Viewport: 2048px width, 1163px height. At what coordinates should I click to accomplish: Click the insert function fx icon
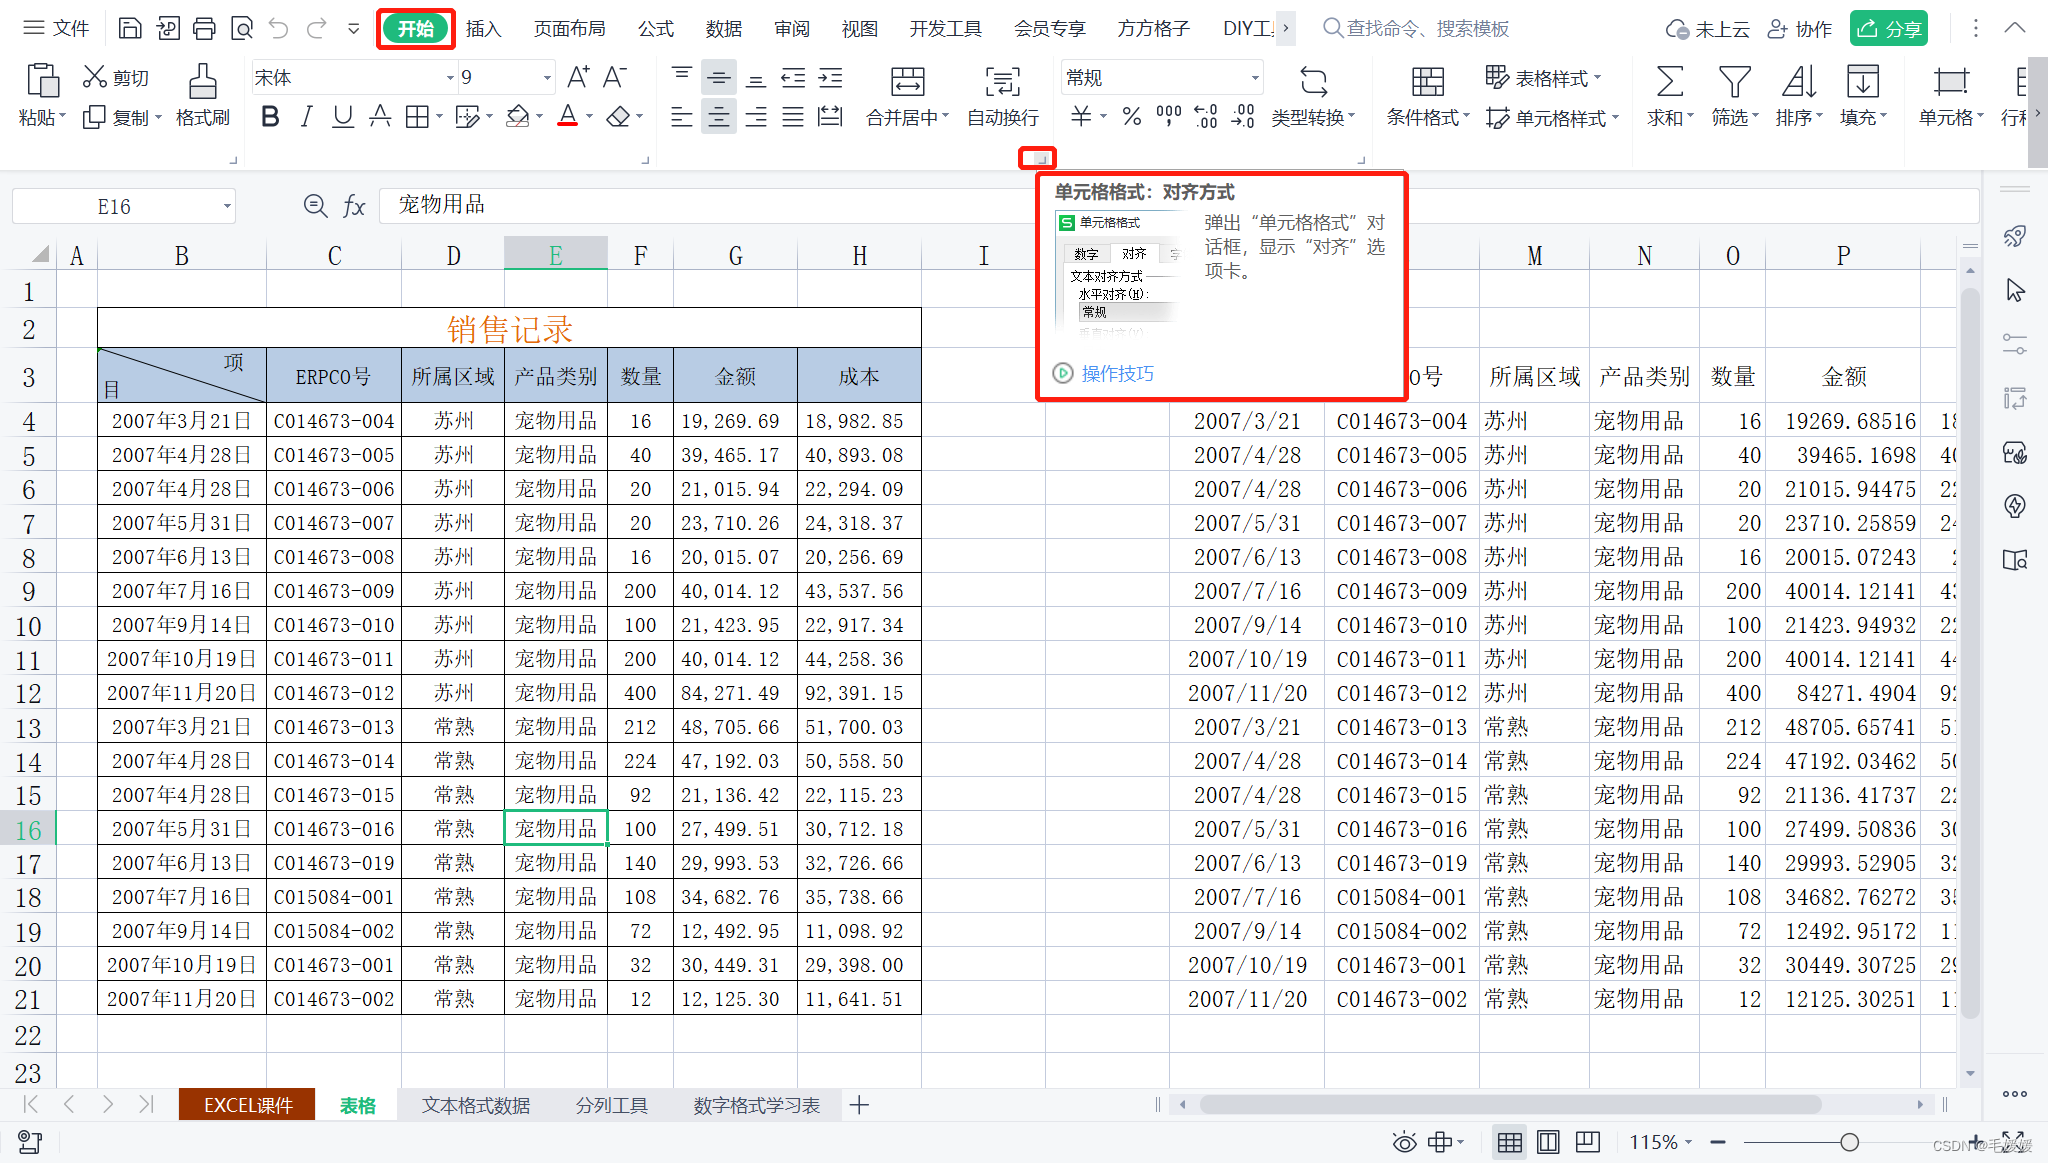(x=354, y=206)
